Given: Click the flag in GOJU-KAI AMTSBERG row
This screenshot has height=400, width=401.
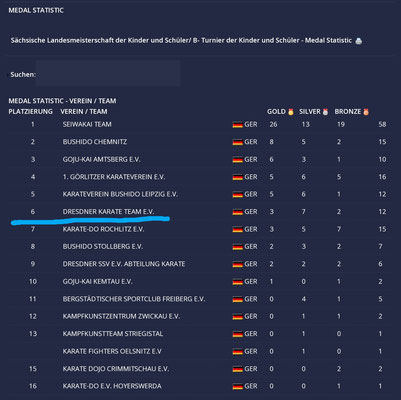Looking at the screenshot, I should (x=238, y=160).
